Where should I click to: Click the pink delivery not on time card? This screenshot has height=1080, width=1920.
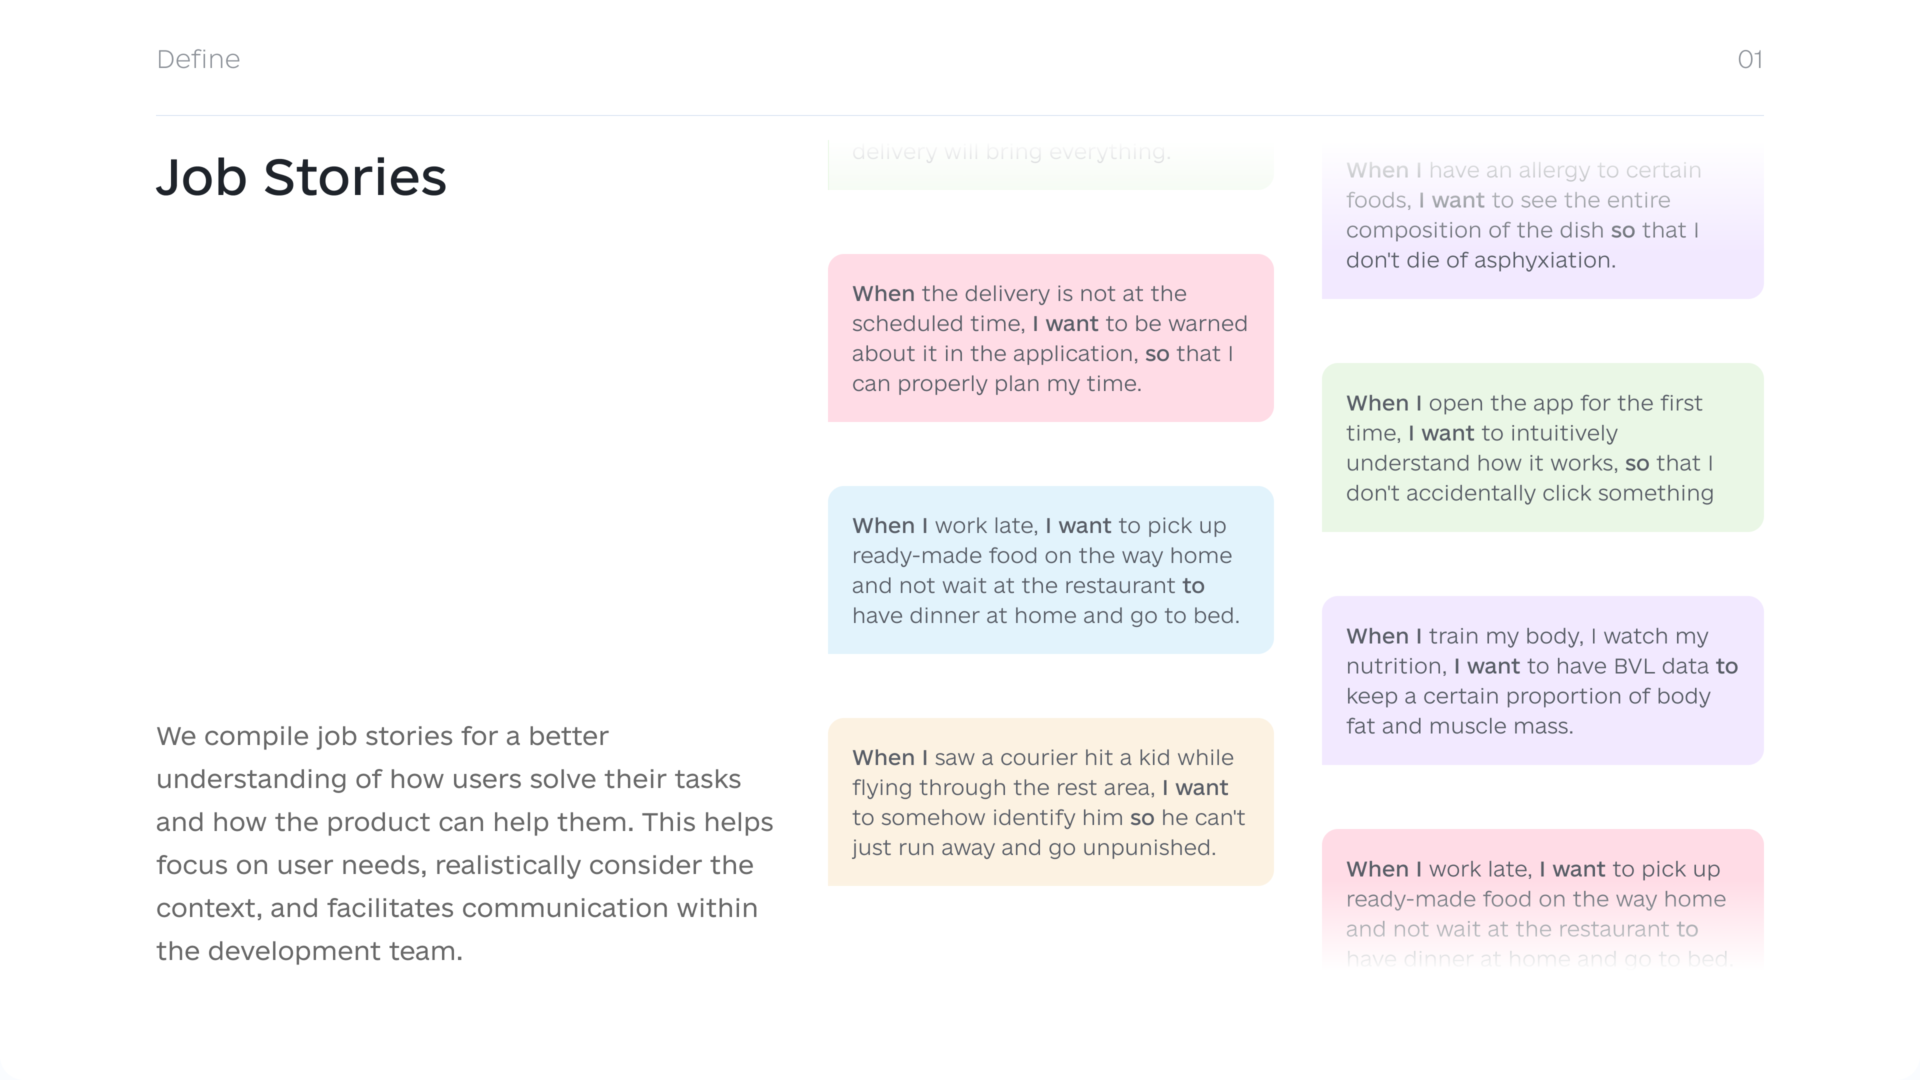[x=1050, y=338]
